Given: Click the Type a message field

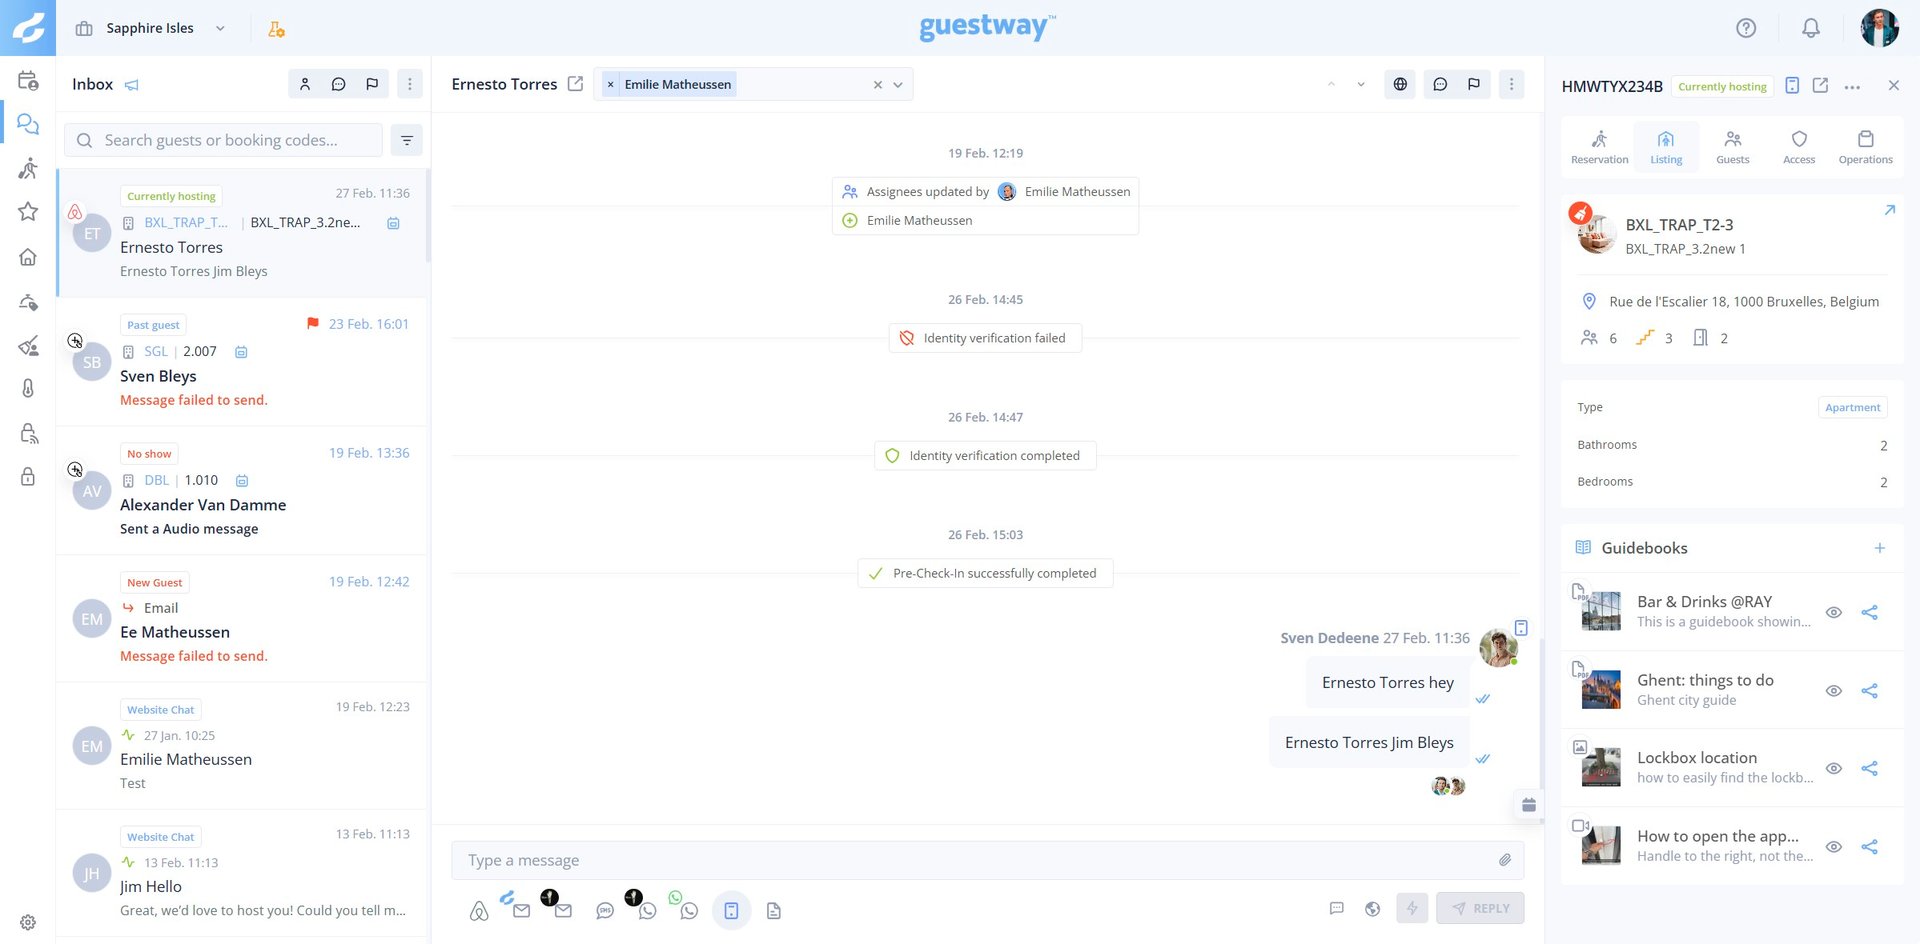Looking at the screenshot, I should pyautogui.click(x=975, y=860).
